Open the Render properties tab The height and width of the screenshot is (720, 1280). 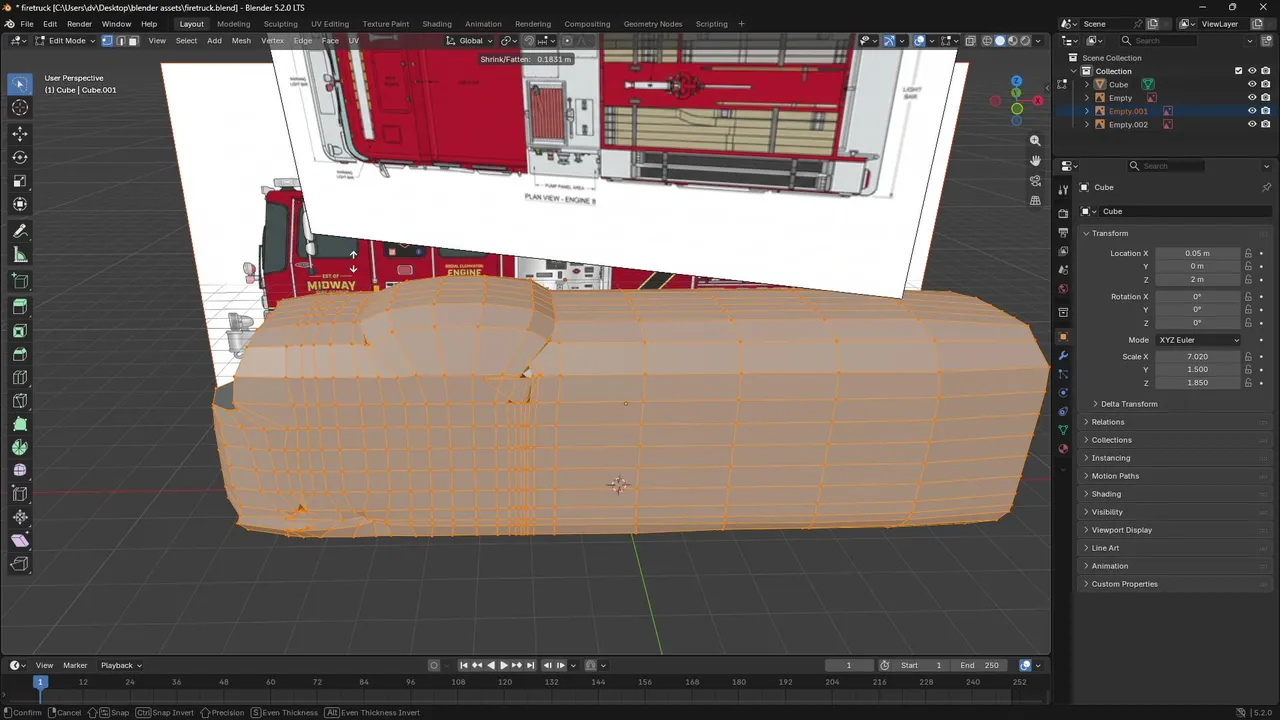[1063, 214]
